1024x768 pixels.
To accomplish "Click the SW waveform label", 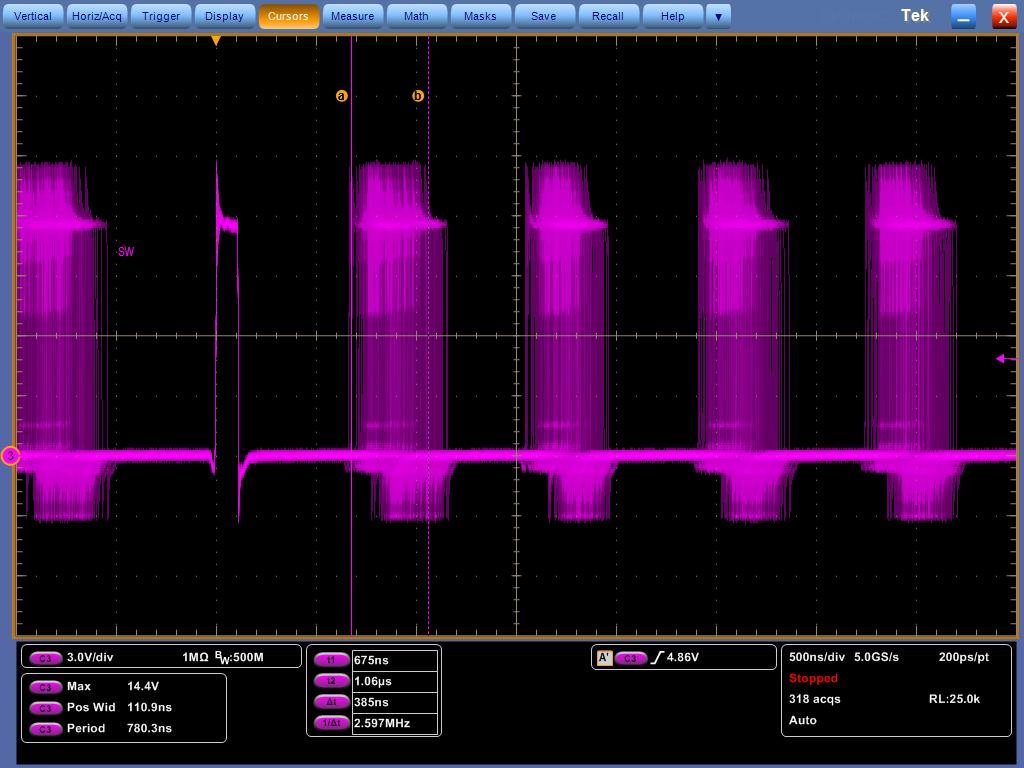I will click(x=126, y=251).
